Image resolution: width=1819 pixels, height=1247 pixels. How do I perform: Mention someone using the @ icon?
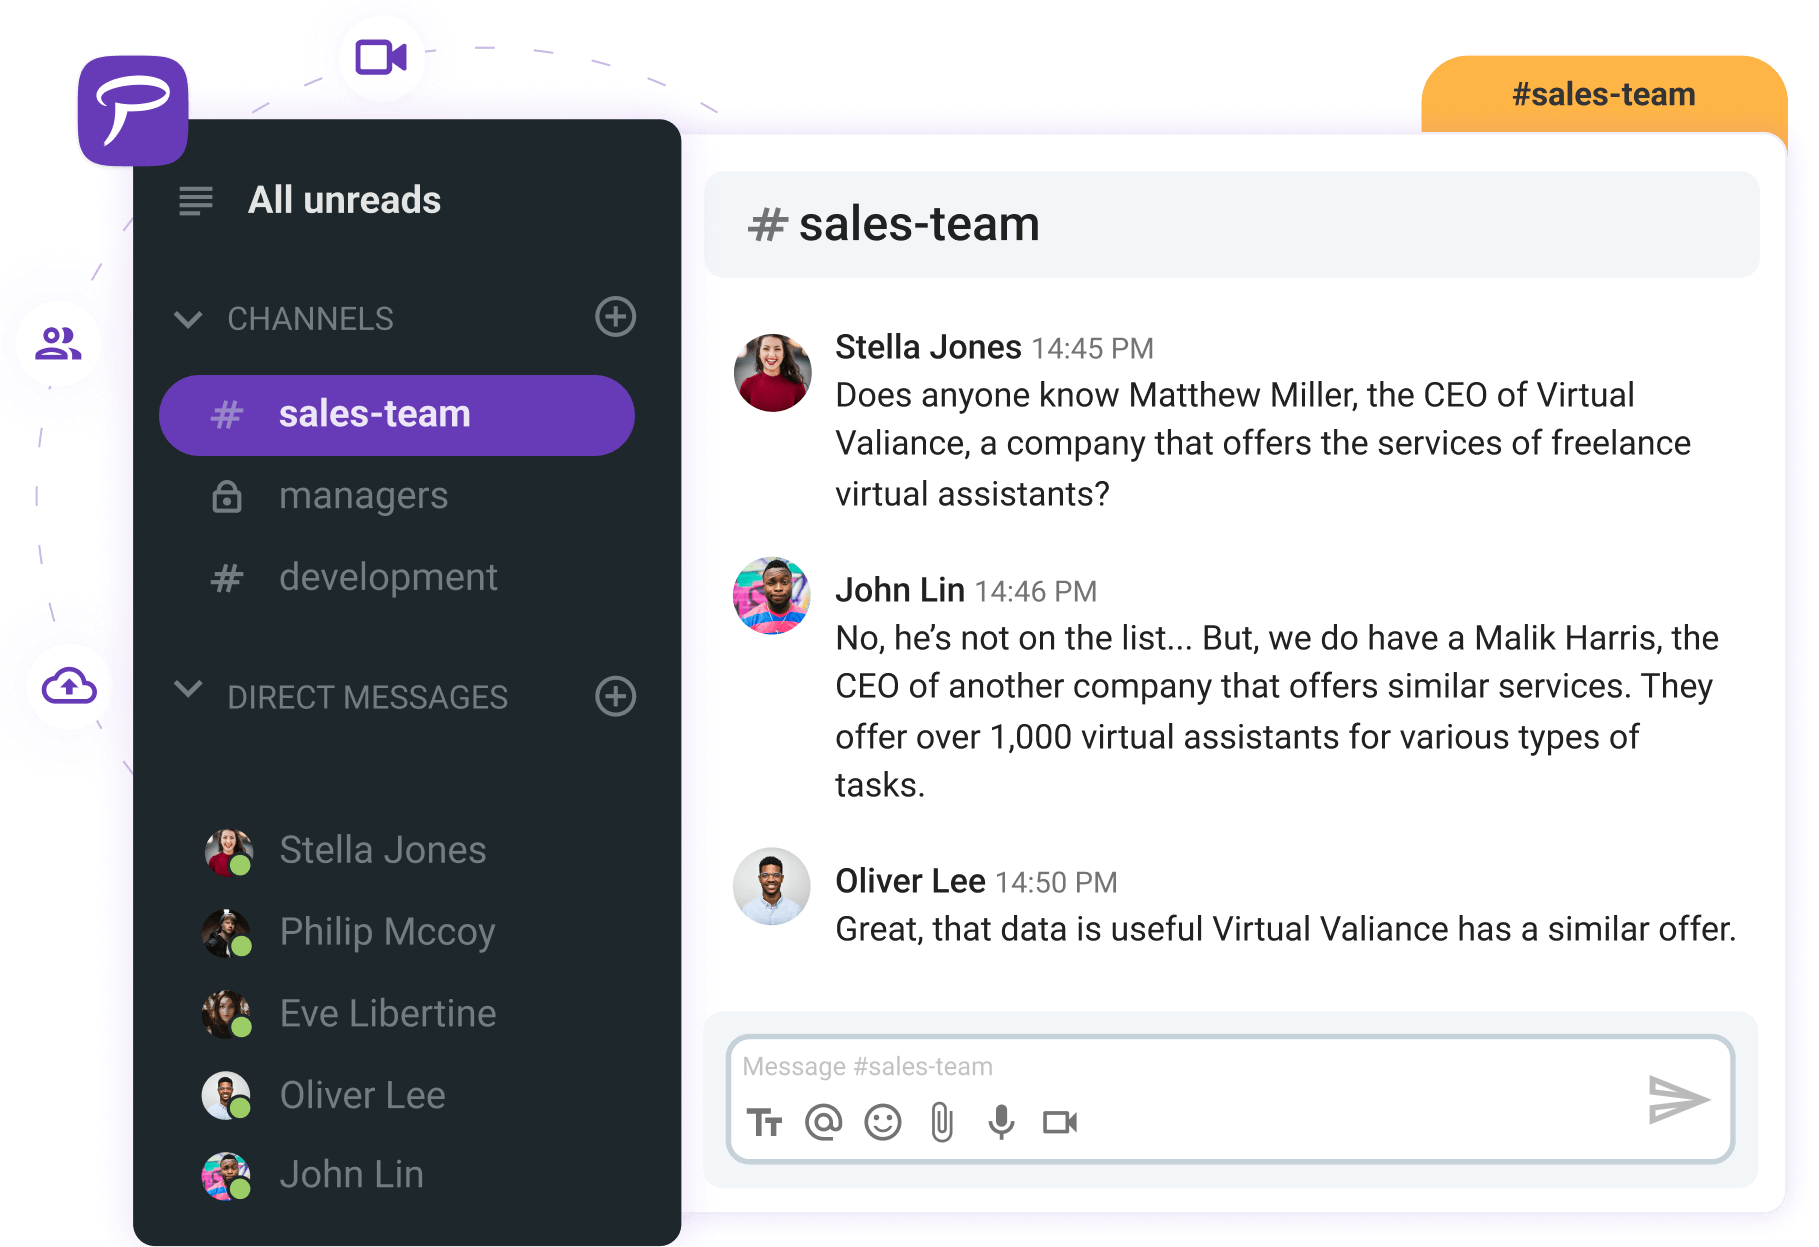[x=824, y=1122]
